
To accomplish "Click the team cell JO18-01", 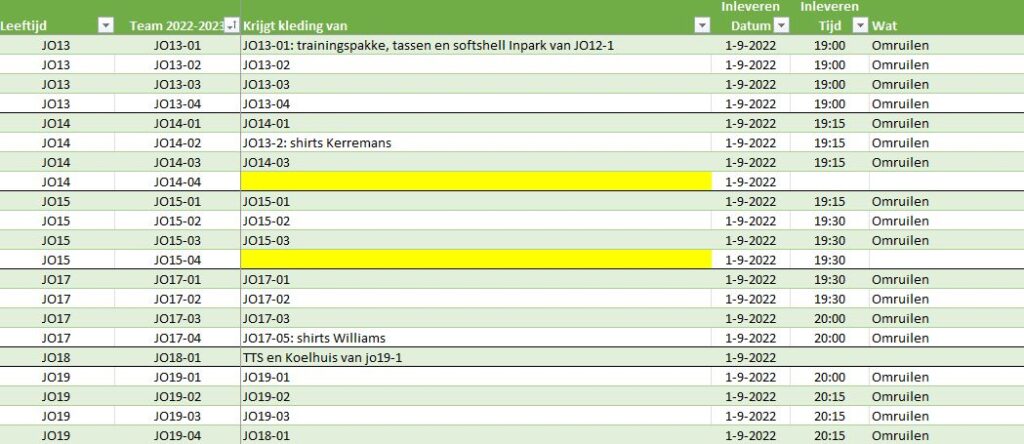I will point(177,357).
